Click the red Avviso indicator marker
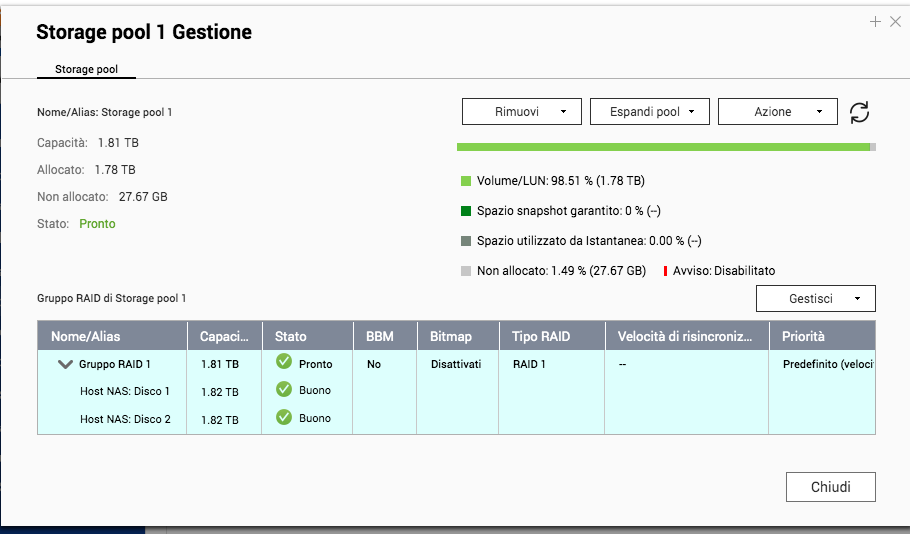This screenshot has width=910, height=534. 665,270
